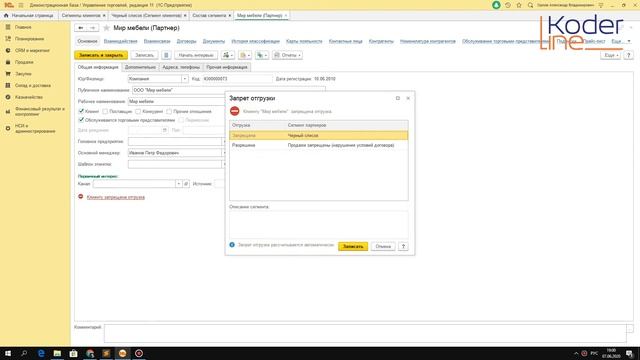Maximize the Запрет отгрузки dialog
Viewport: 640px width, 360px height.
(398, 98)
